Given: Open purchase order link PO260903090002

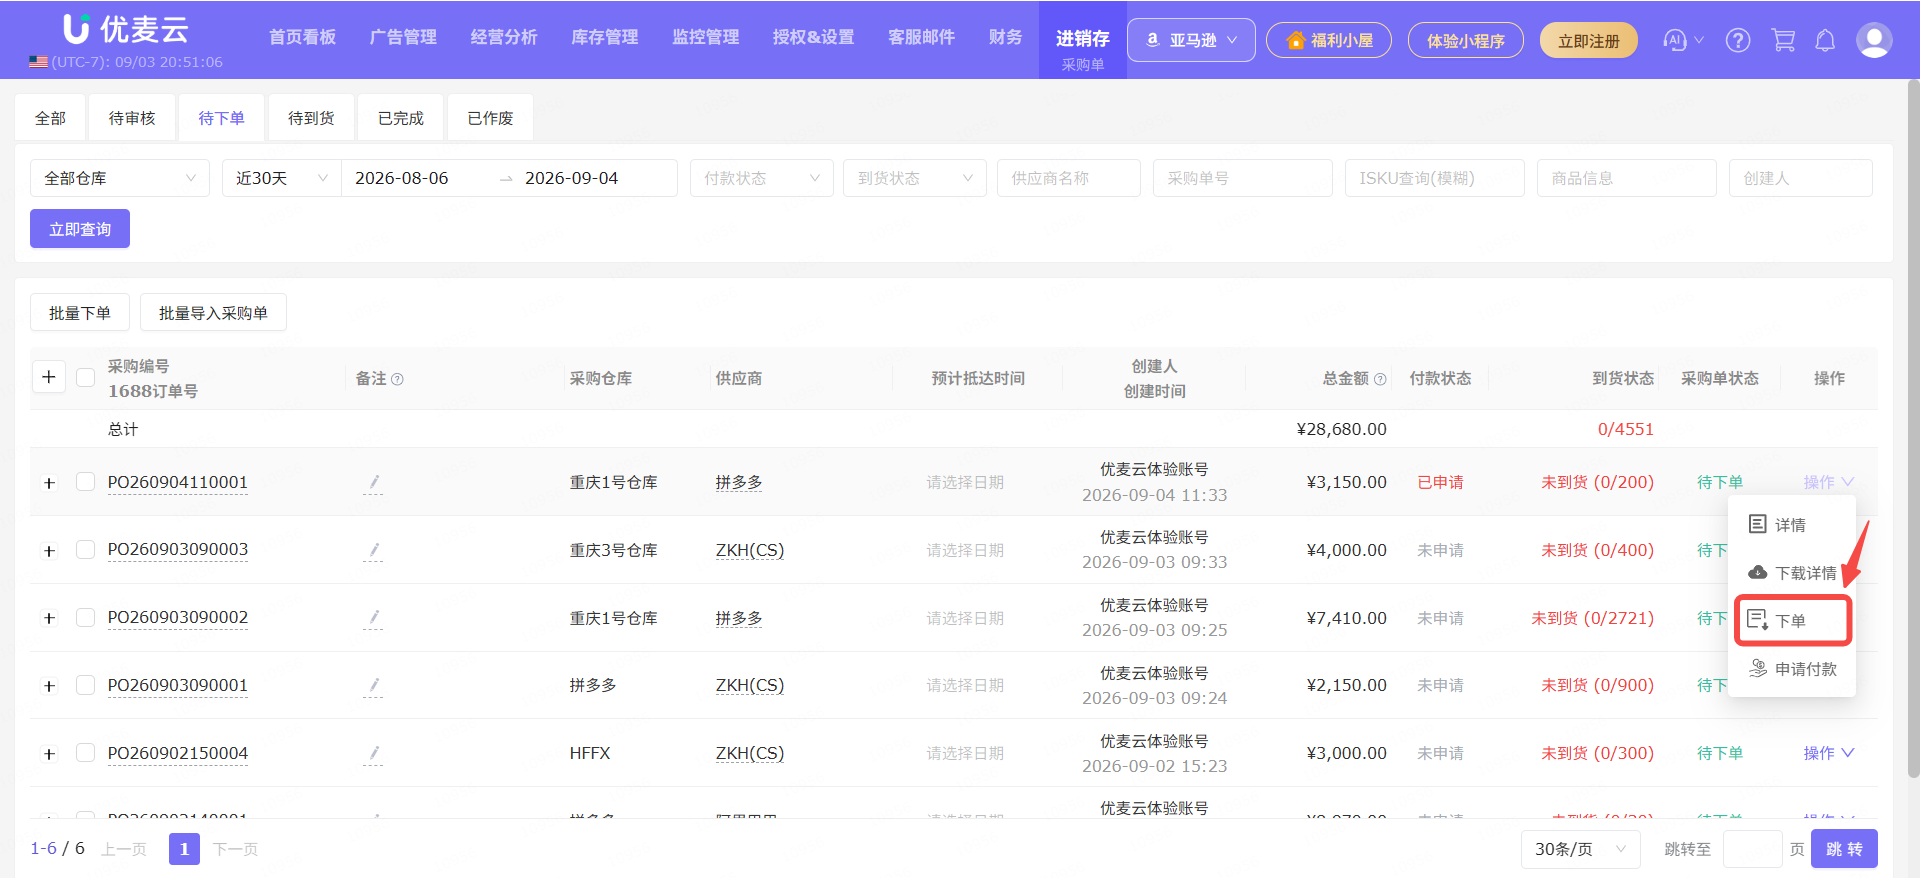Looking at the screenshot, I should [178, 617].
